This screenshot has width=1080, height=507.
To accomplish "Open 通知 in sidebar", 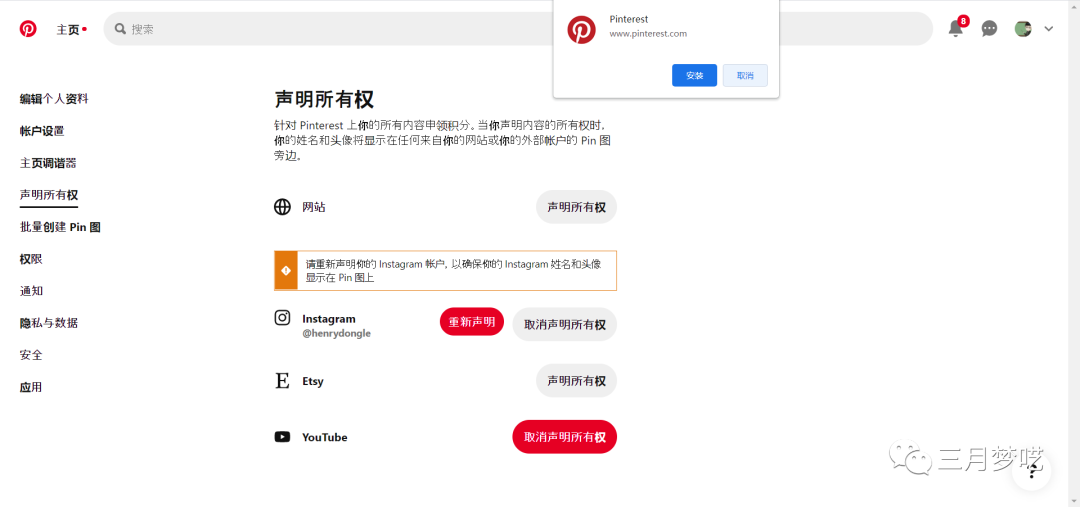I will coord(31,291).
